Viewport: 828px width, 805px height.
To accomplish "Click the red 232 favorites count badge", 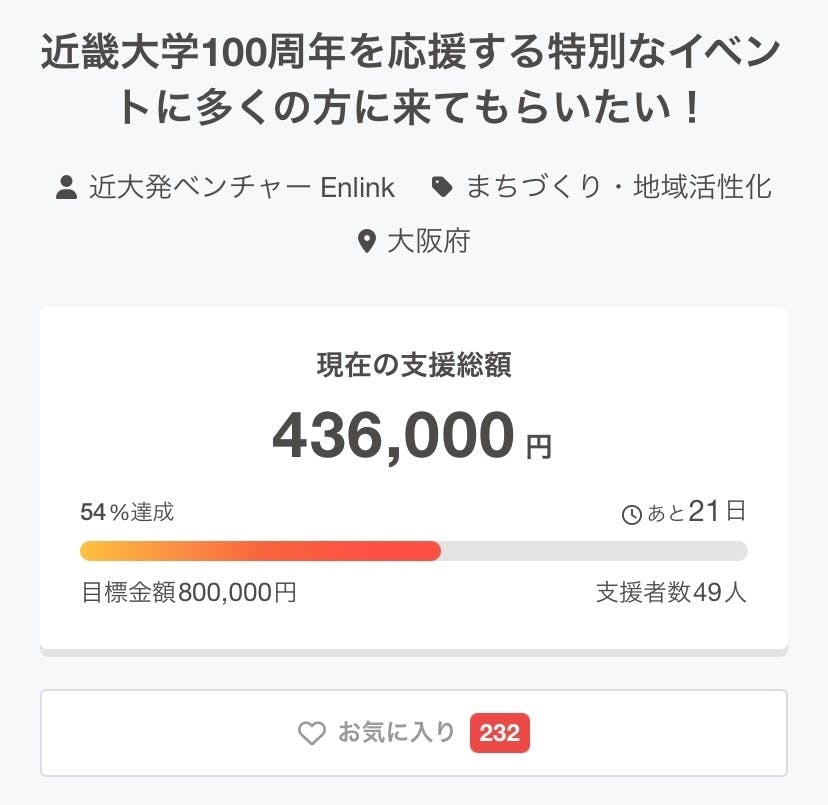I will pos(499,733).
